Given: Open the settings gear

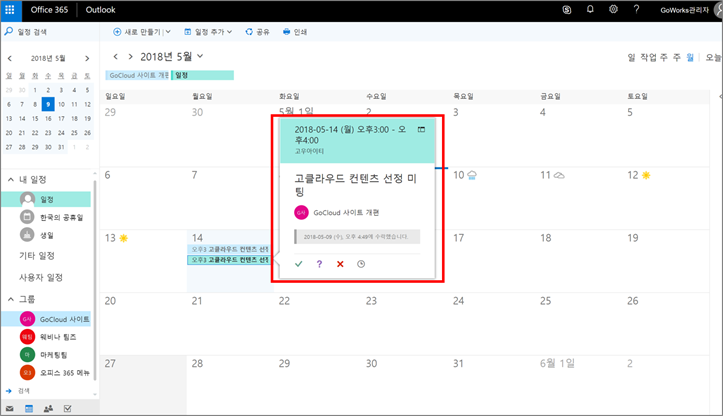Looking at the screenshot, I should 613,10.
